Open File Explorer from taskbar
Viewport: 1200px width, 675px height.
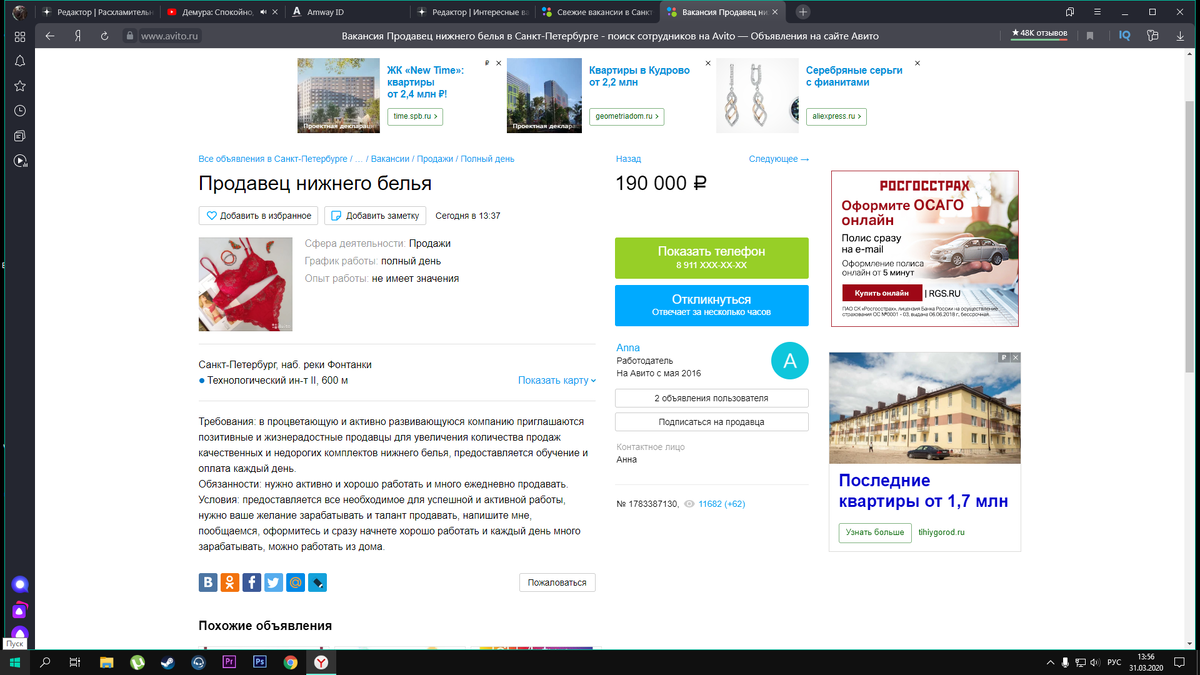point(106,662)
